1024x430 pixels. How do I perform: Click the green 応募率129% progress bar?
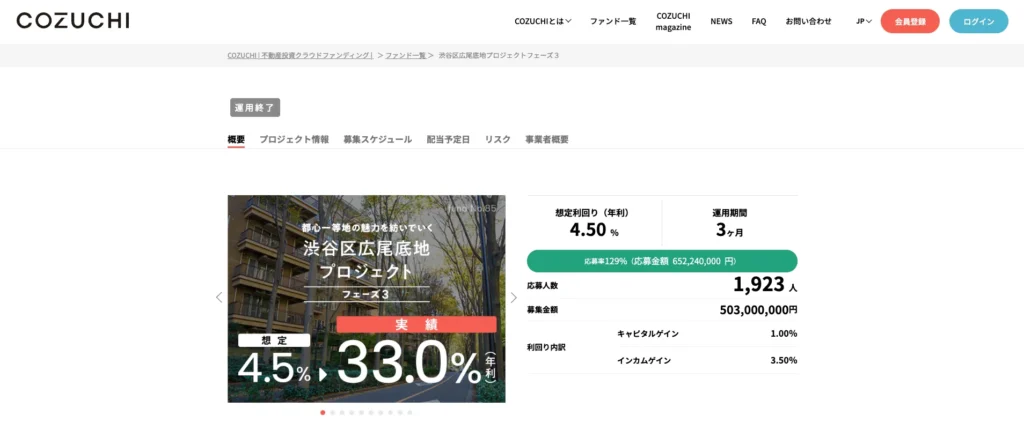click(x=662, y=261)
